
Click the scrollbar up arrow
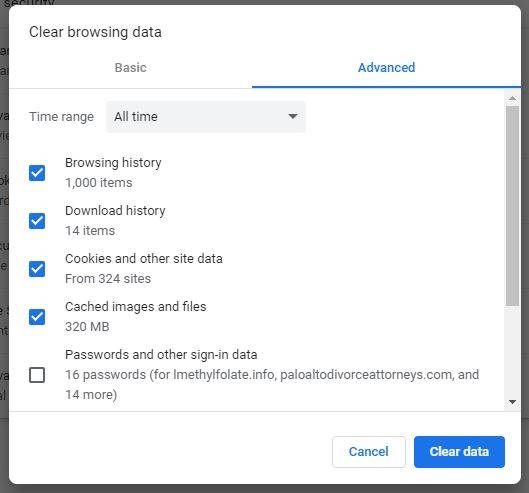pos(512,99)
